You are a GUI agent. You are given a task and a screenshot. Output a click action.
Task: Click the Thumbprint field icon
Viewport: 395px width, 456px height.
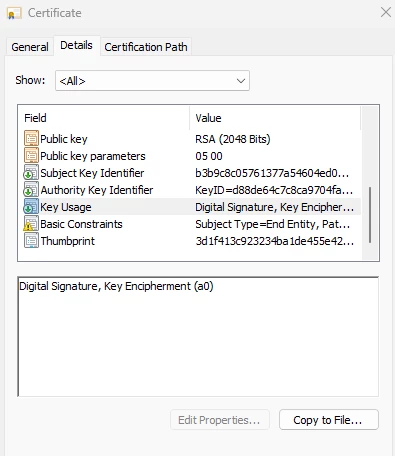point(31,240)
